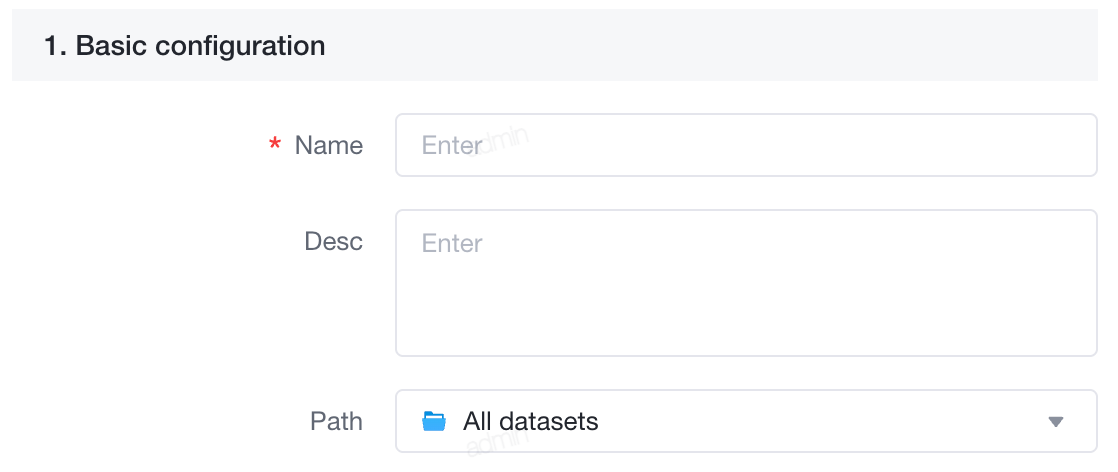Click the Path field label
The width and height of the screenshot is (1118, 472).
pos(337,421)
